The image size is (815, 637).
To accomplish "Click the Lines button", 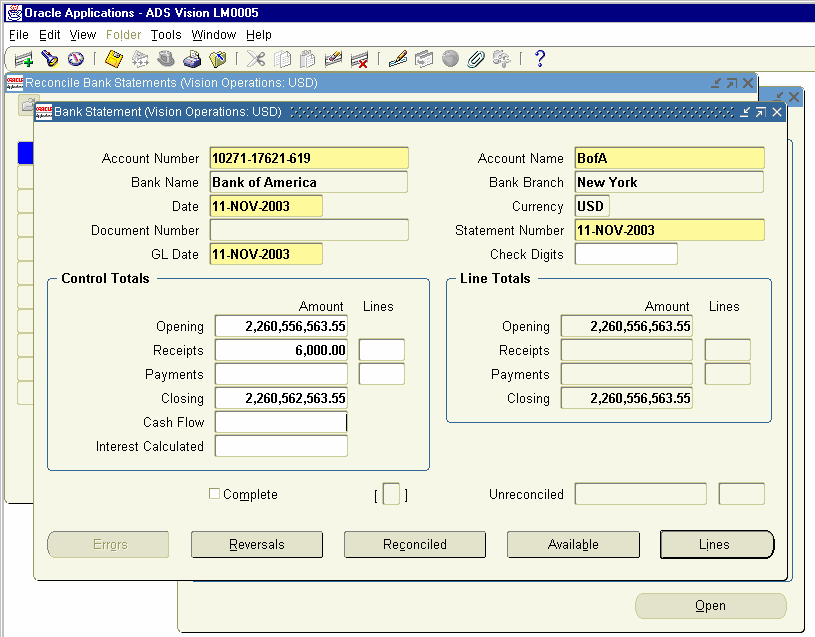I will pyautogui.click(x=717, y=545).
